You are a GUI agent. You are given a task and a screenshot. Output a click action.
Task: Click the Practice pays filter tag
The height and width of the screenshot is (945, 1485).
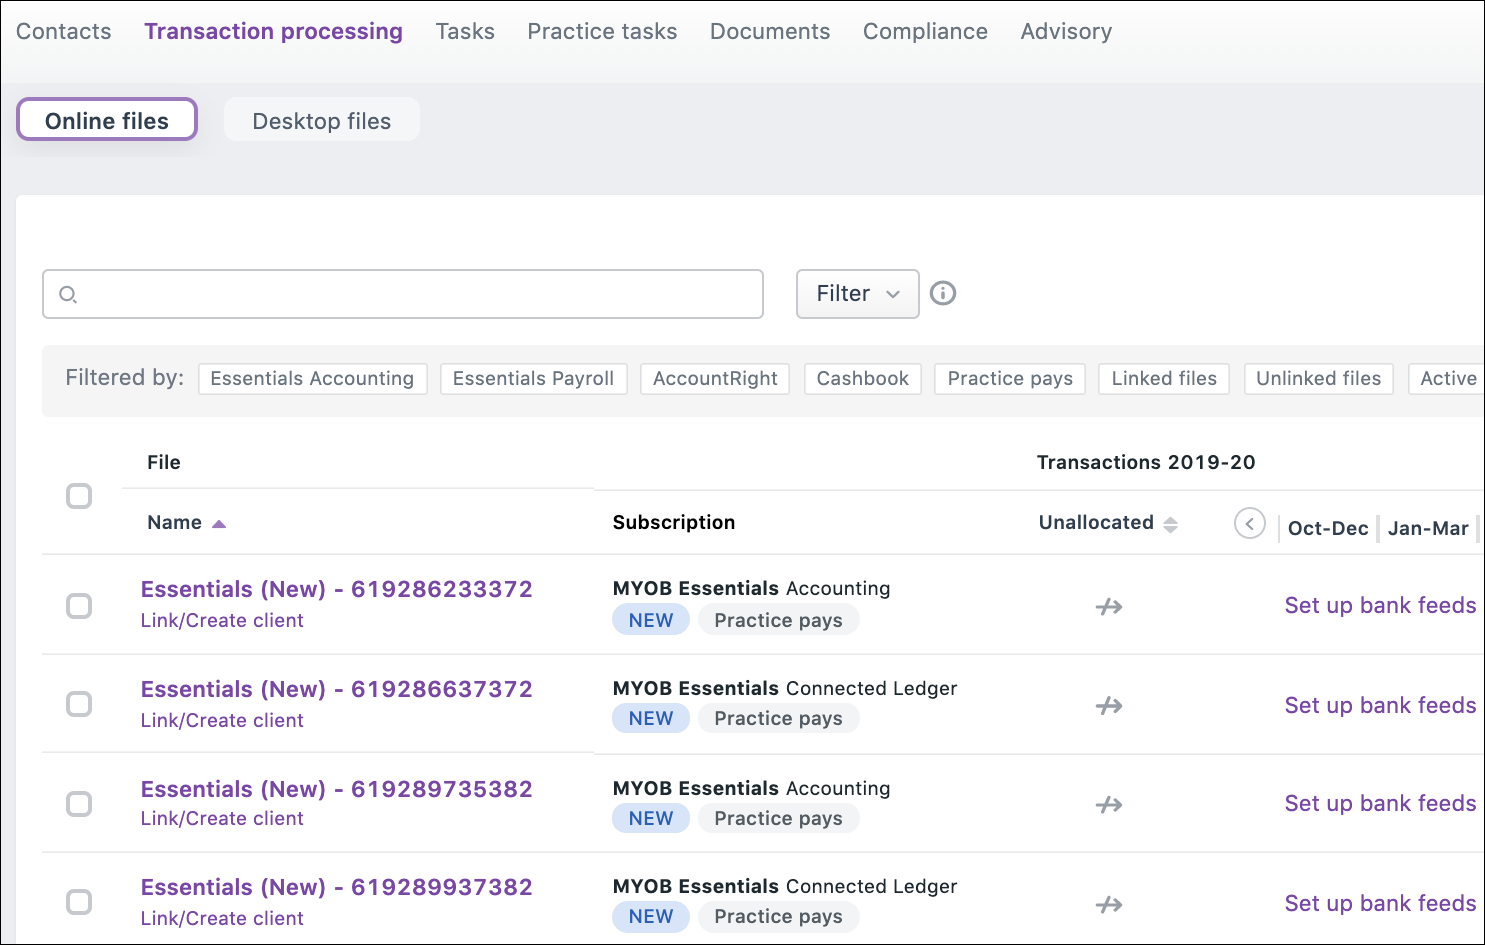1010,378
